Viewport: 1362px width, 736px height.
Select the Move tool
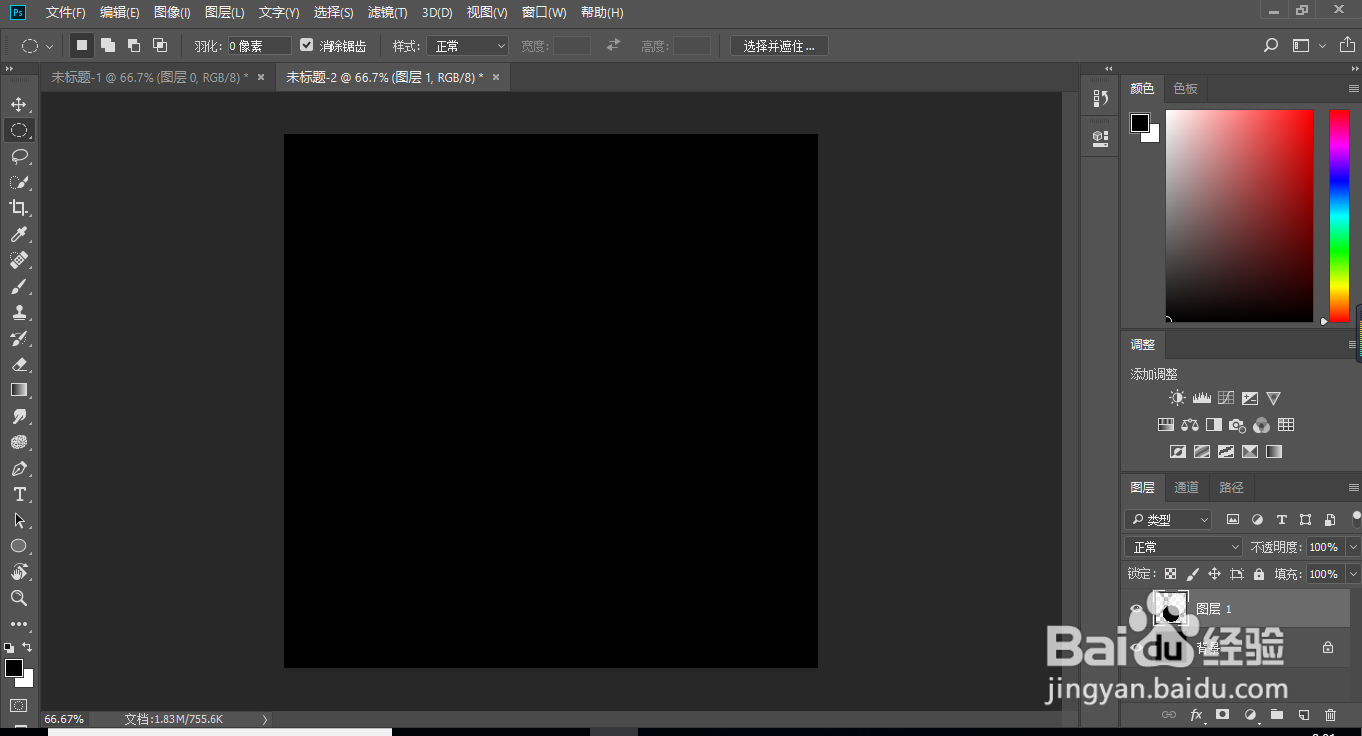coord(18,104)
